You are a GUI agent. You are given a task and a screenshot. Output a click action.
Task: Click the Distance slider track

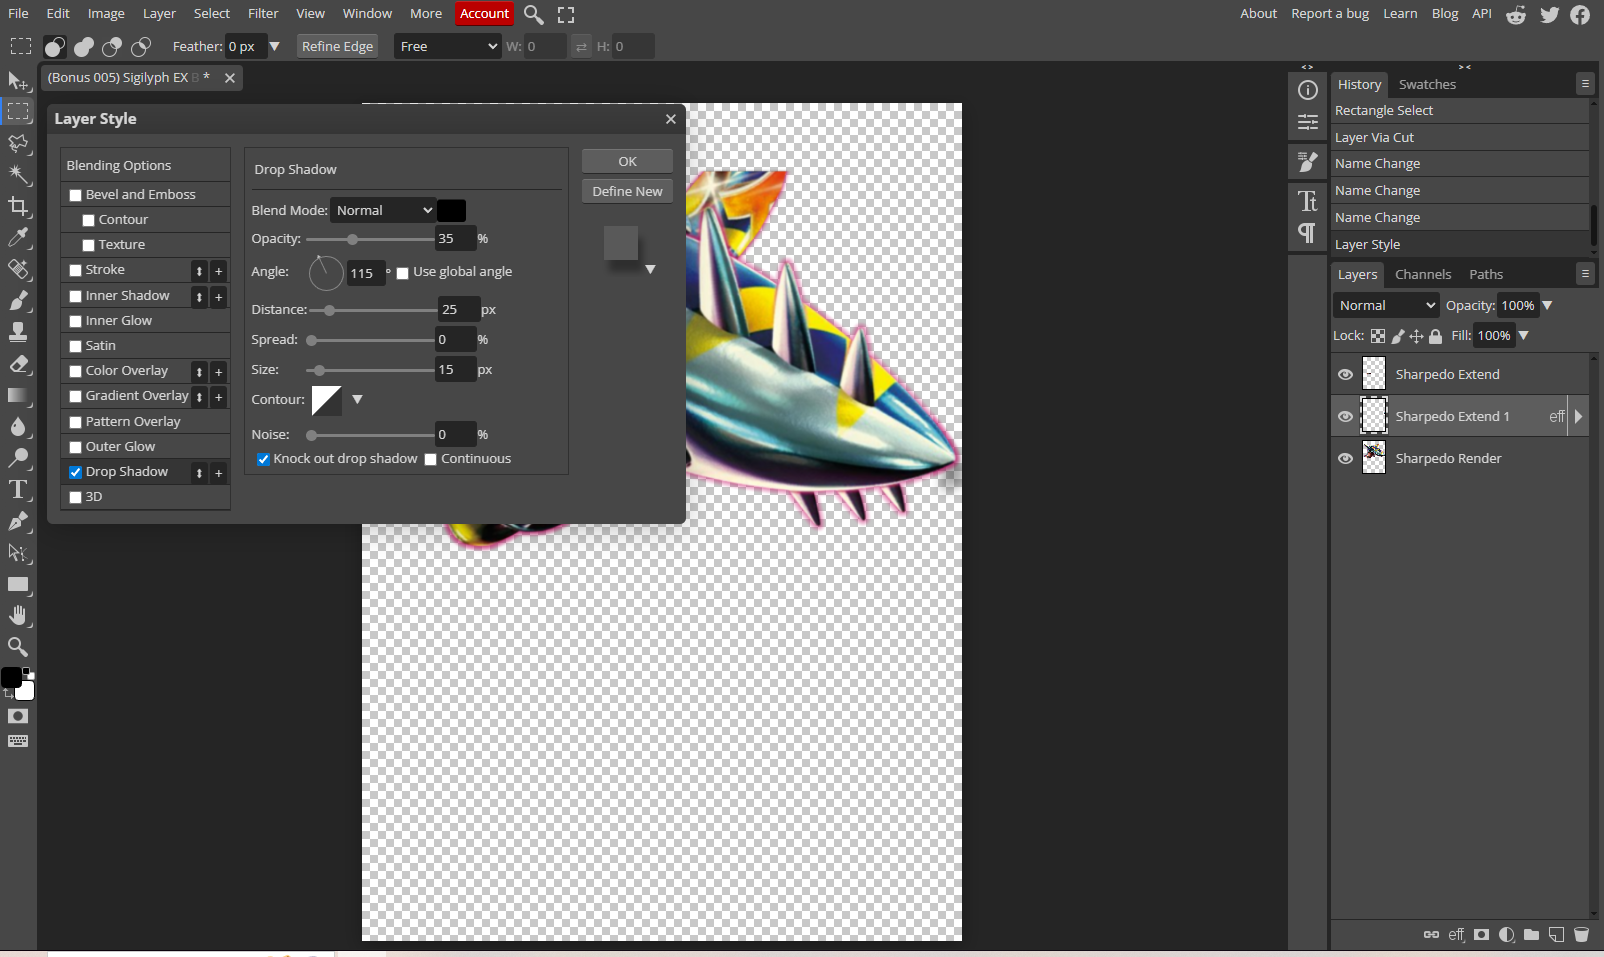[372, 310]
